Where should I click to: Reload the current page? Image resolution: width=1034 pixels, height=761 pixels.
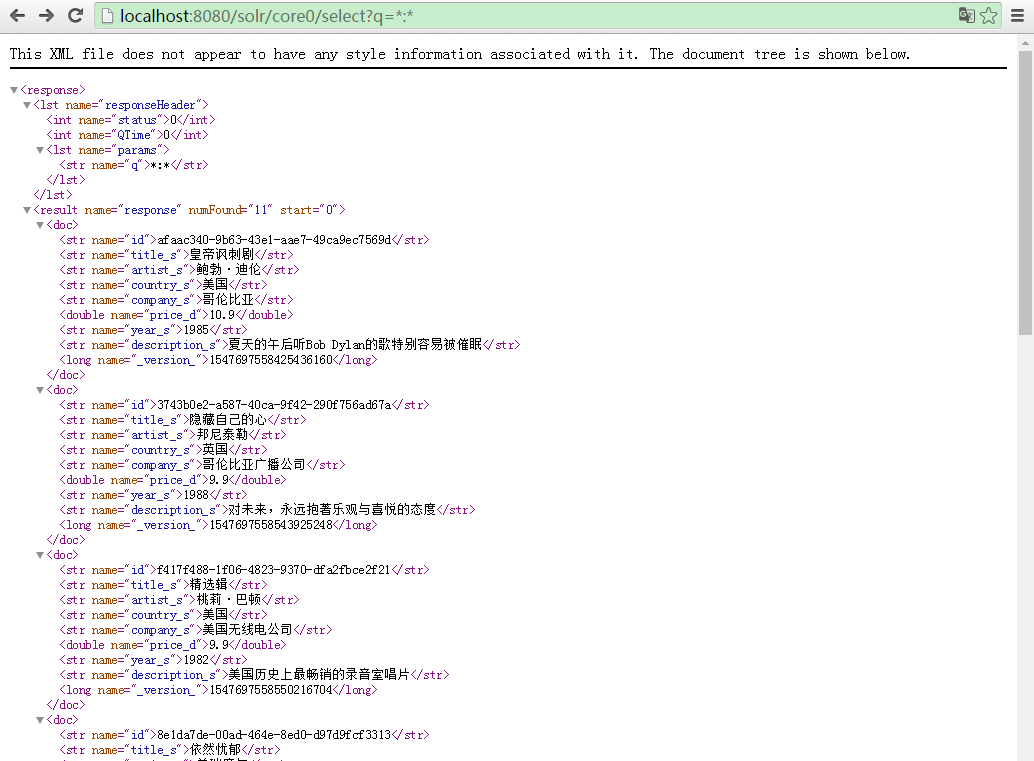(75, 16)
